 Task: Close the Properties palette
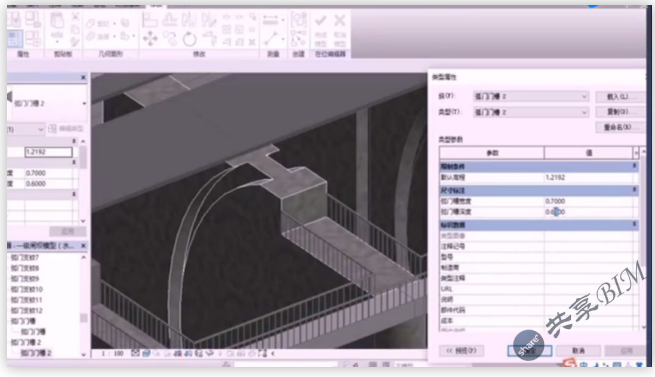(x=83, y=77)
